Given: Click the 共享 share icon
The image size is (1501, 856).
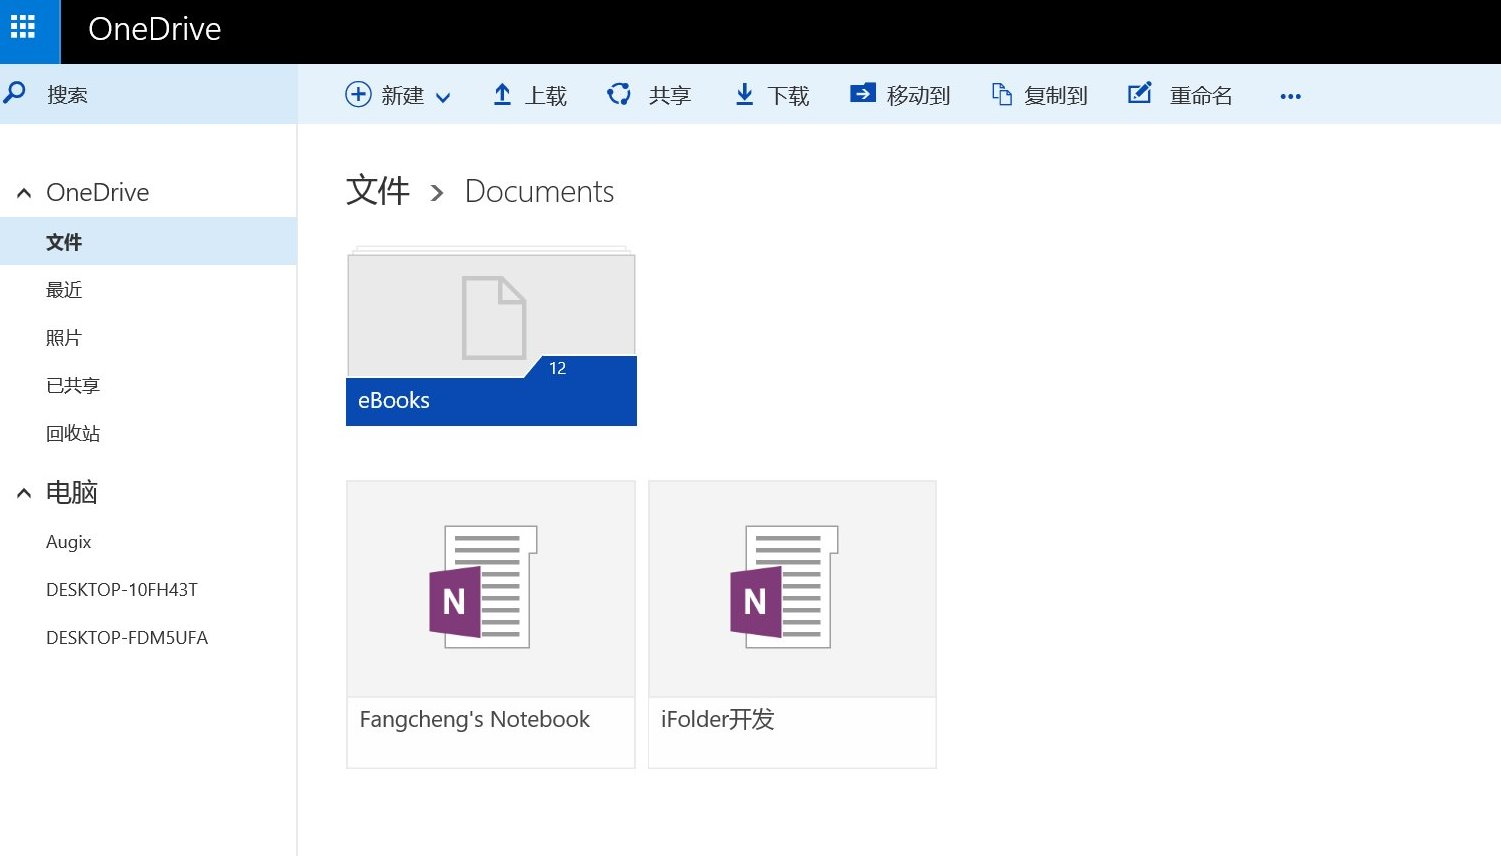Looking at the screenshot, I should (619, 94).
